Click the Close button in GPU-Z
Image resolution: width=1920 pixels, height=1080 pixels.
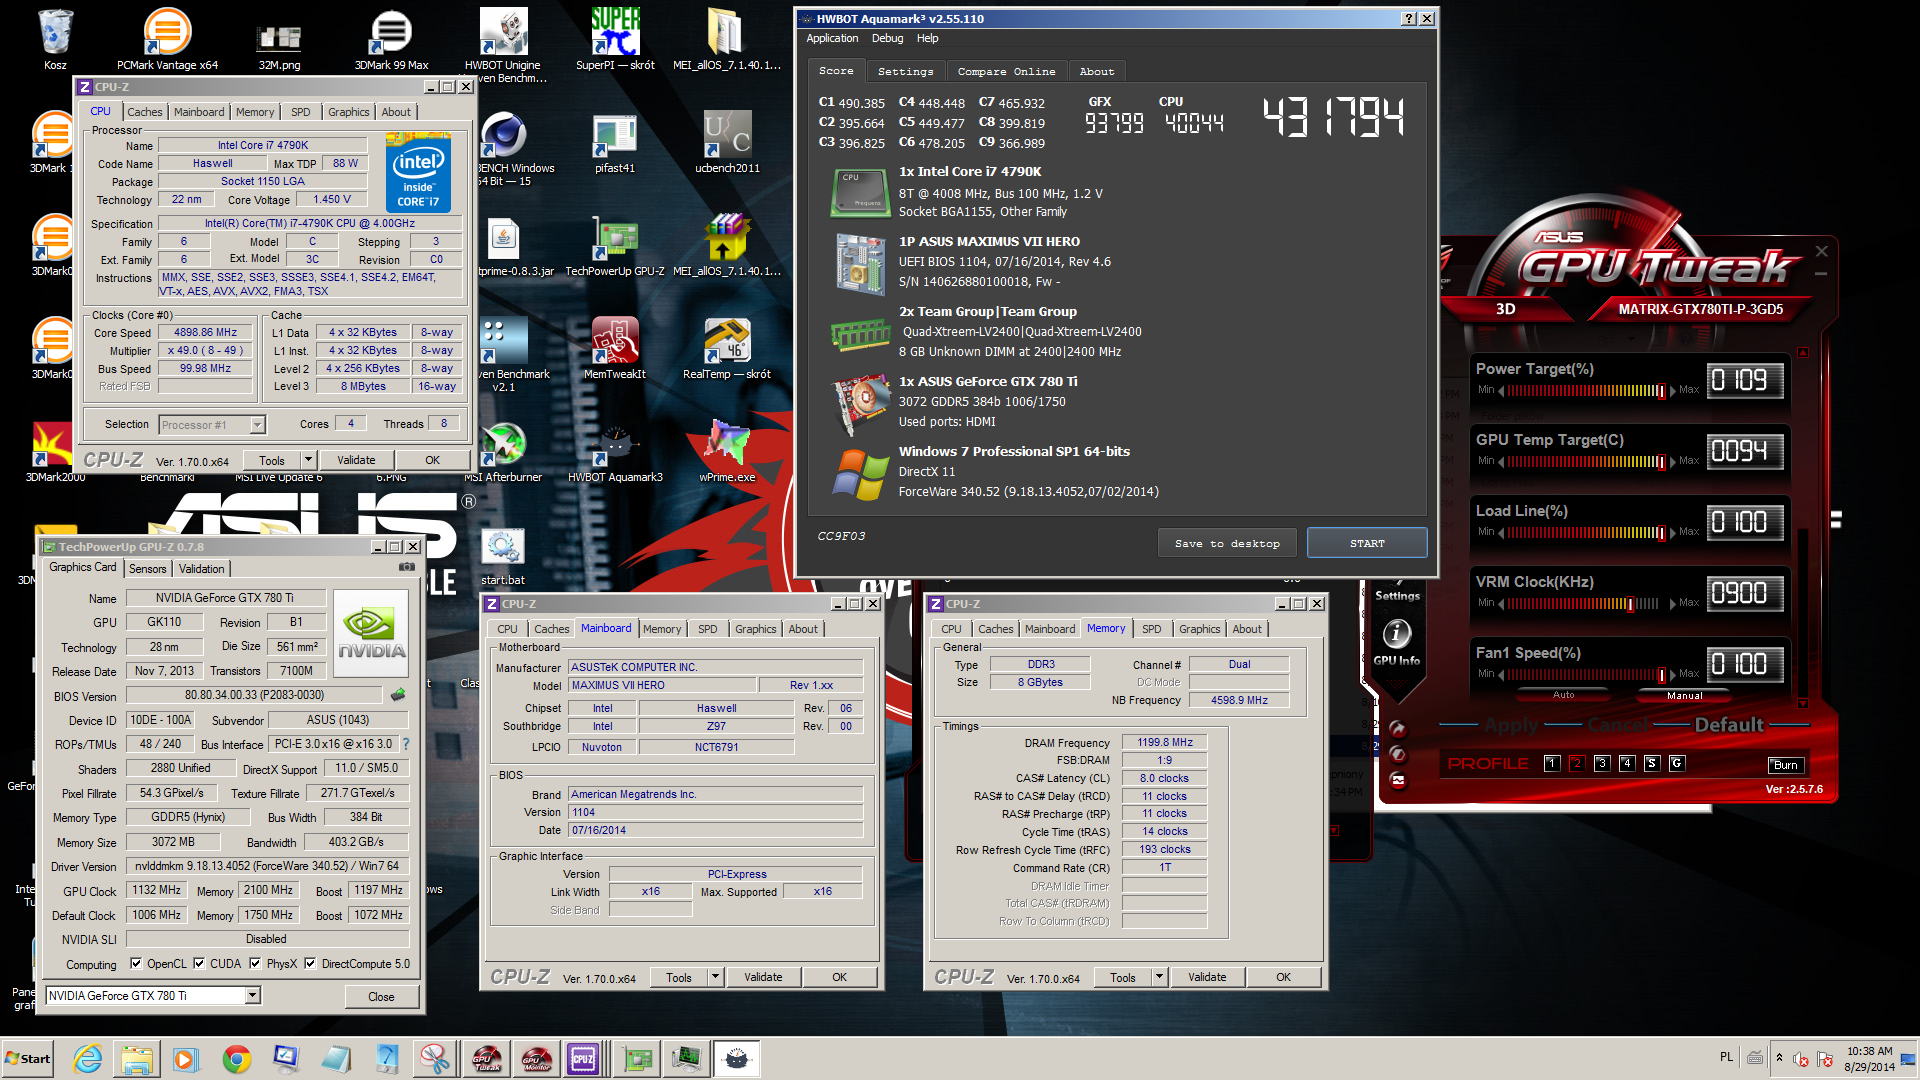tap(381, 996)
